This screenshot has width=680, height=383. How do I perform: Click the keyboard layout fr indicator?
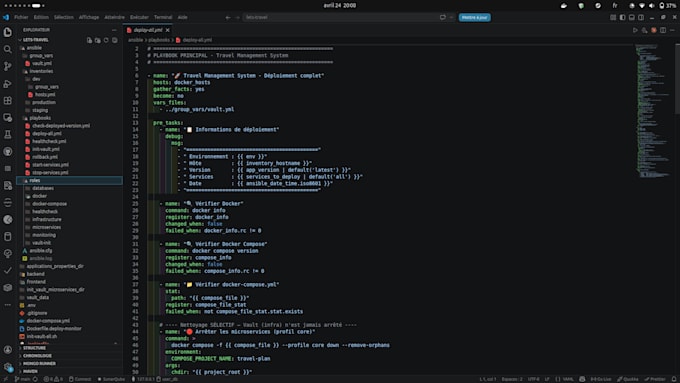(x=615, y=6)
